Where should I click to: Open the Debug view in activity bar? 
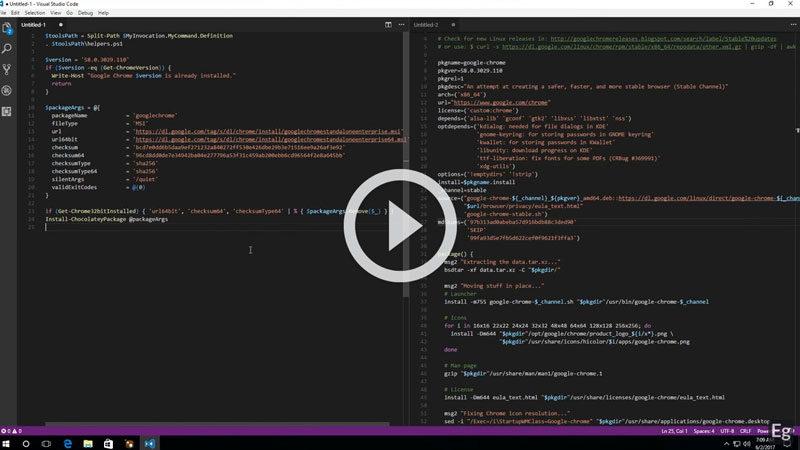(x=7, y=90)
